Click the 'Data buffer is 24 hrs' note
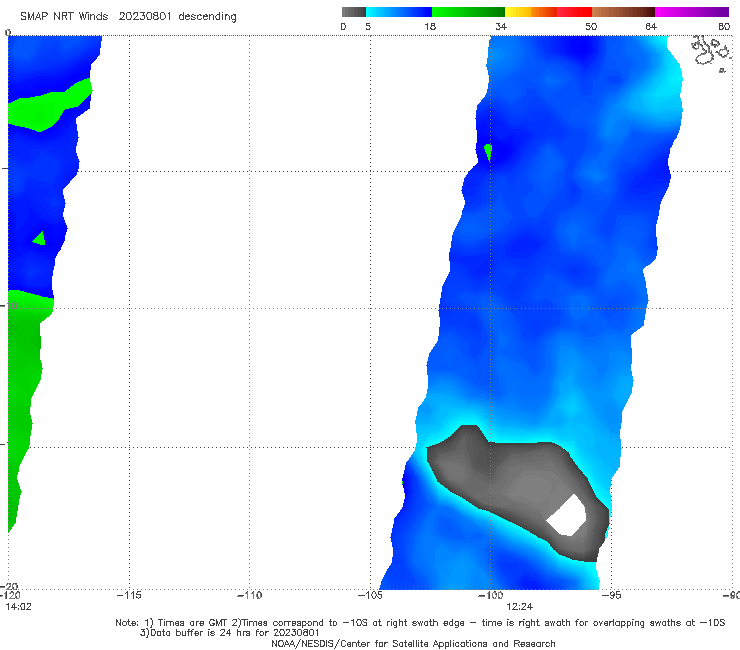740x650 pixels. [230, 633]
